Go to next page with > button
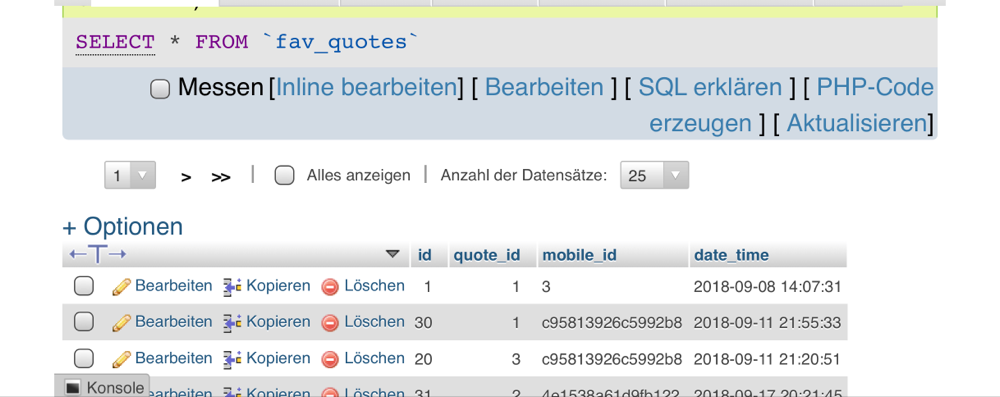This screenshot has width=1000, height=397. point(186,177)
